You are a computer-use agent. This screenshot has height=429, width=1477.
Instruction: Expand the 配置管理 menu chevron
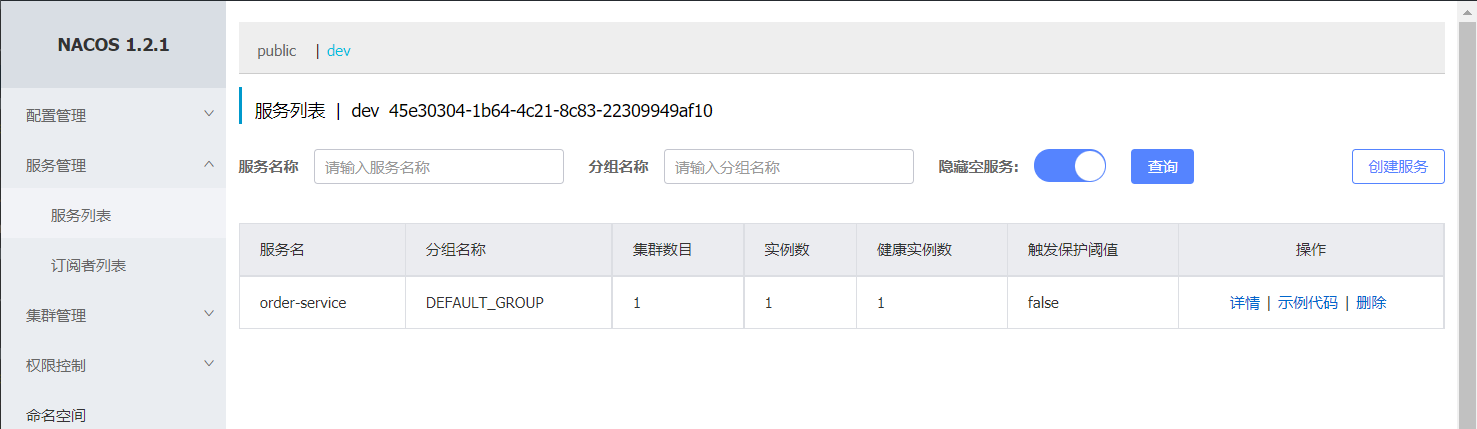[208, 114]
